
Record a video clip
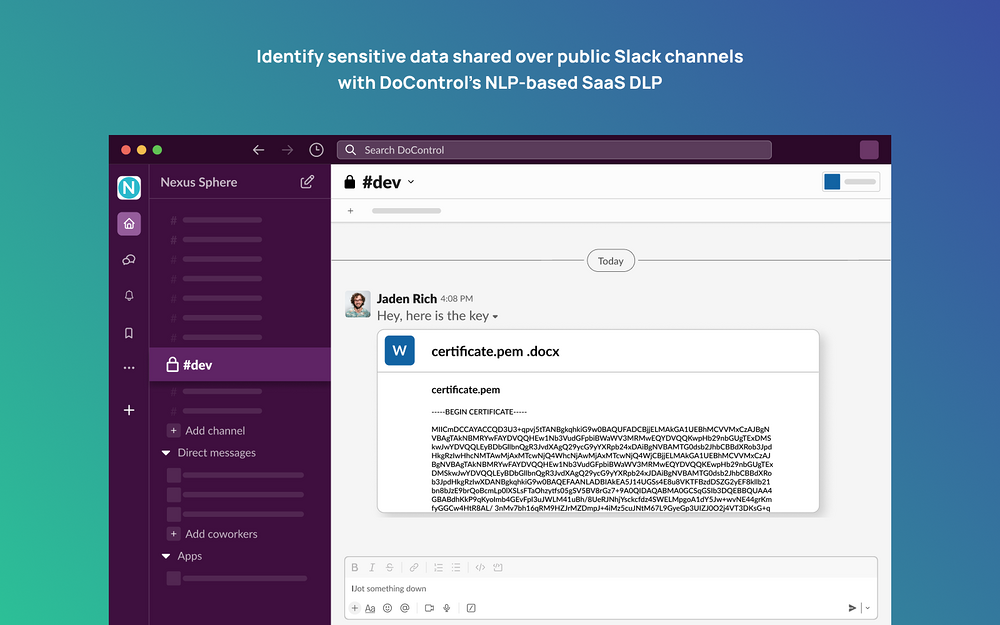pos(429,608)
